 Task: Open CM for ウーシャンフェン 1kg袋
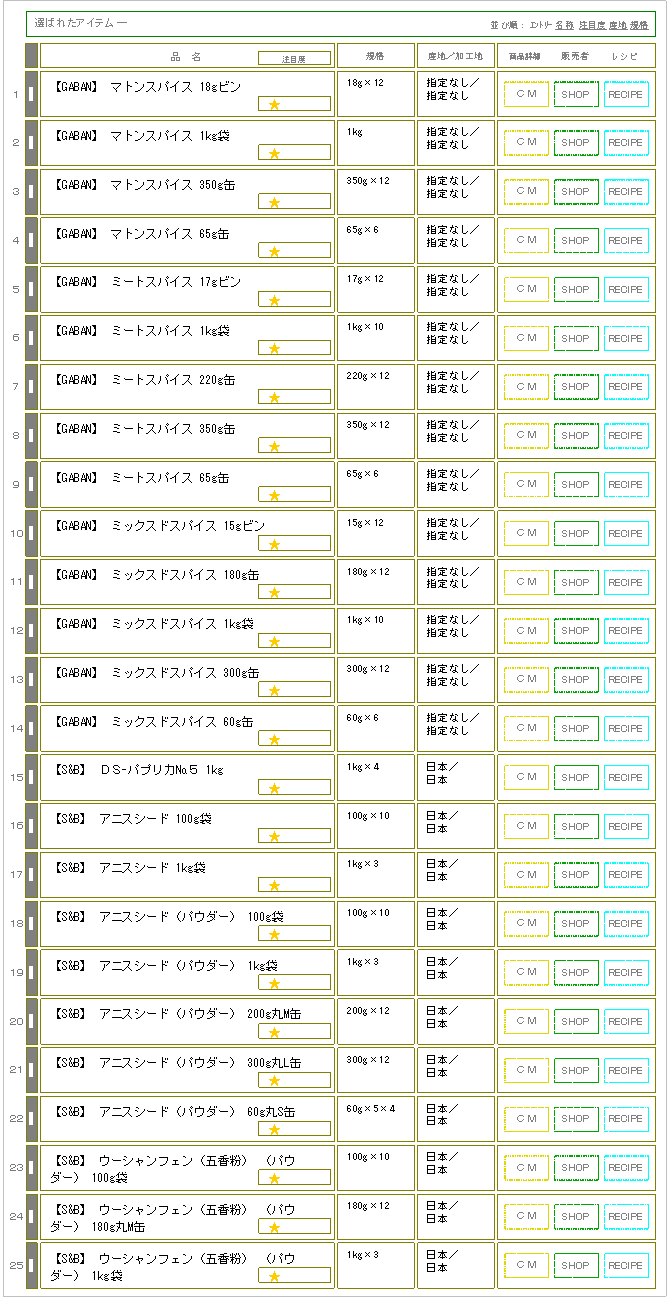tap(526, 1266)
